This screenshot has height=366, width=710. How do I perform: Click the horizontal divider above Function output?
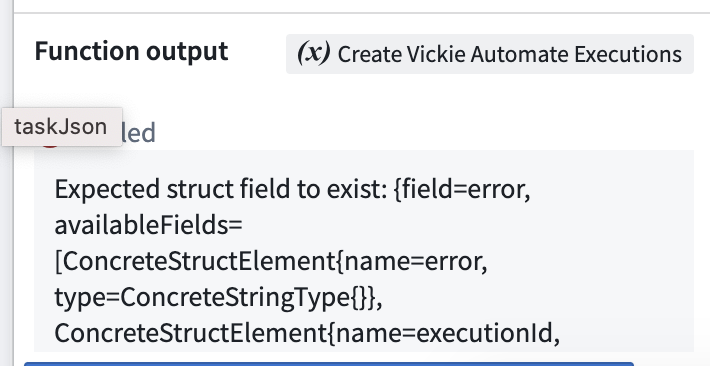coord(362,13)
